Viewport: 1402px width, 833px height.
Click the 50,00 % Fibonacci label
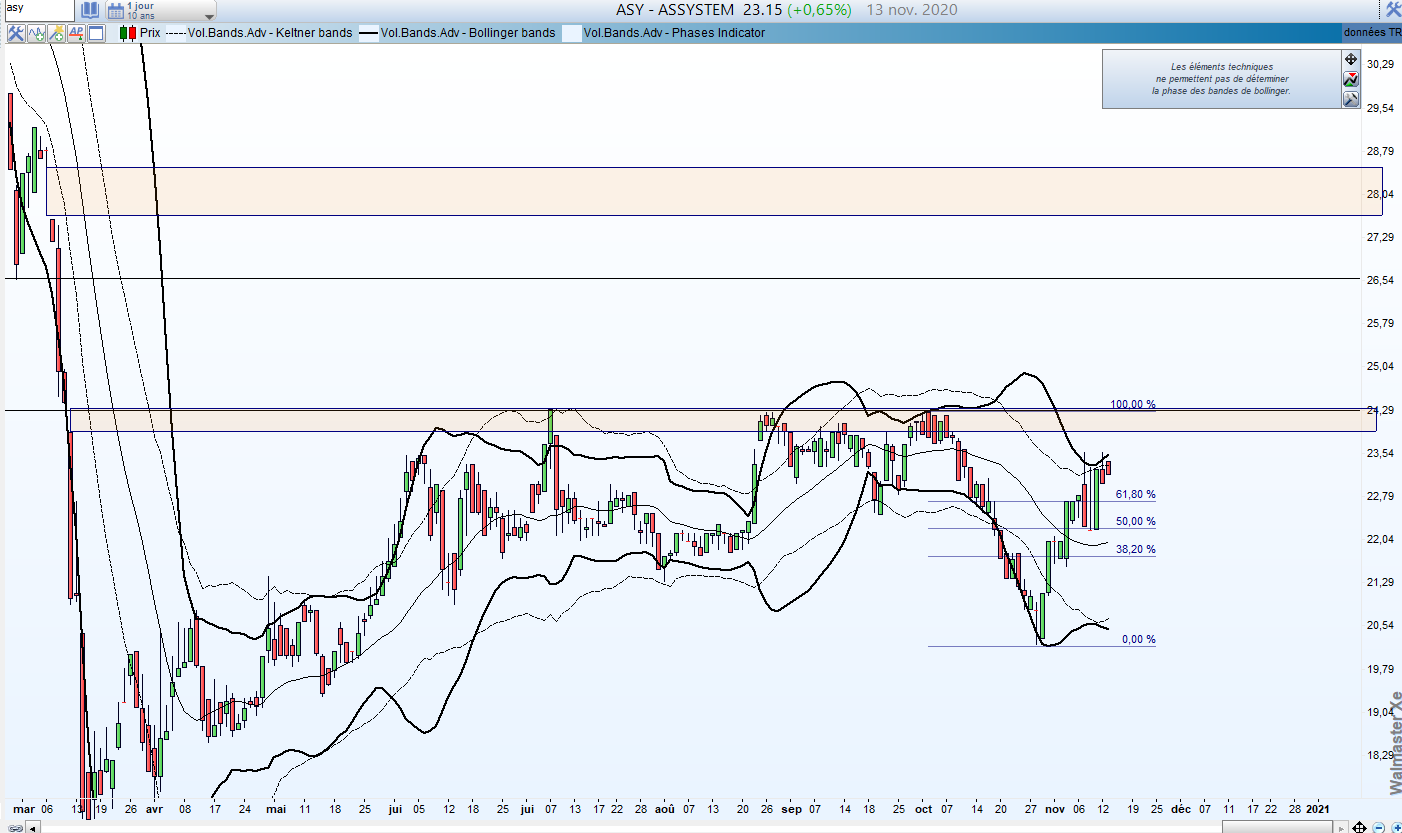[1136, 522]
